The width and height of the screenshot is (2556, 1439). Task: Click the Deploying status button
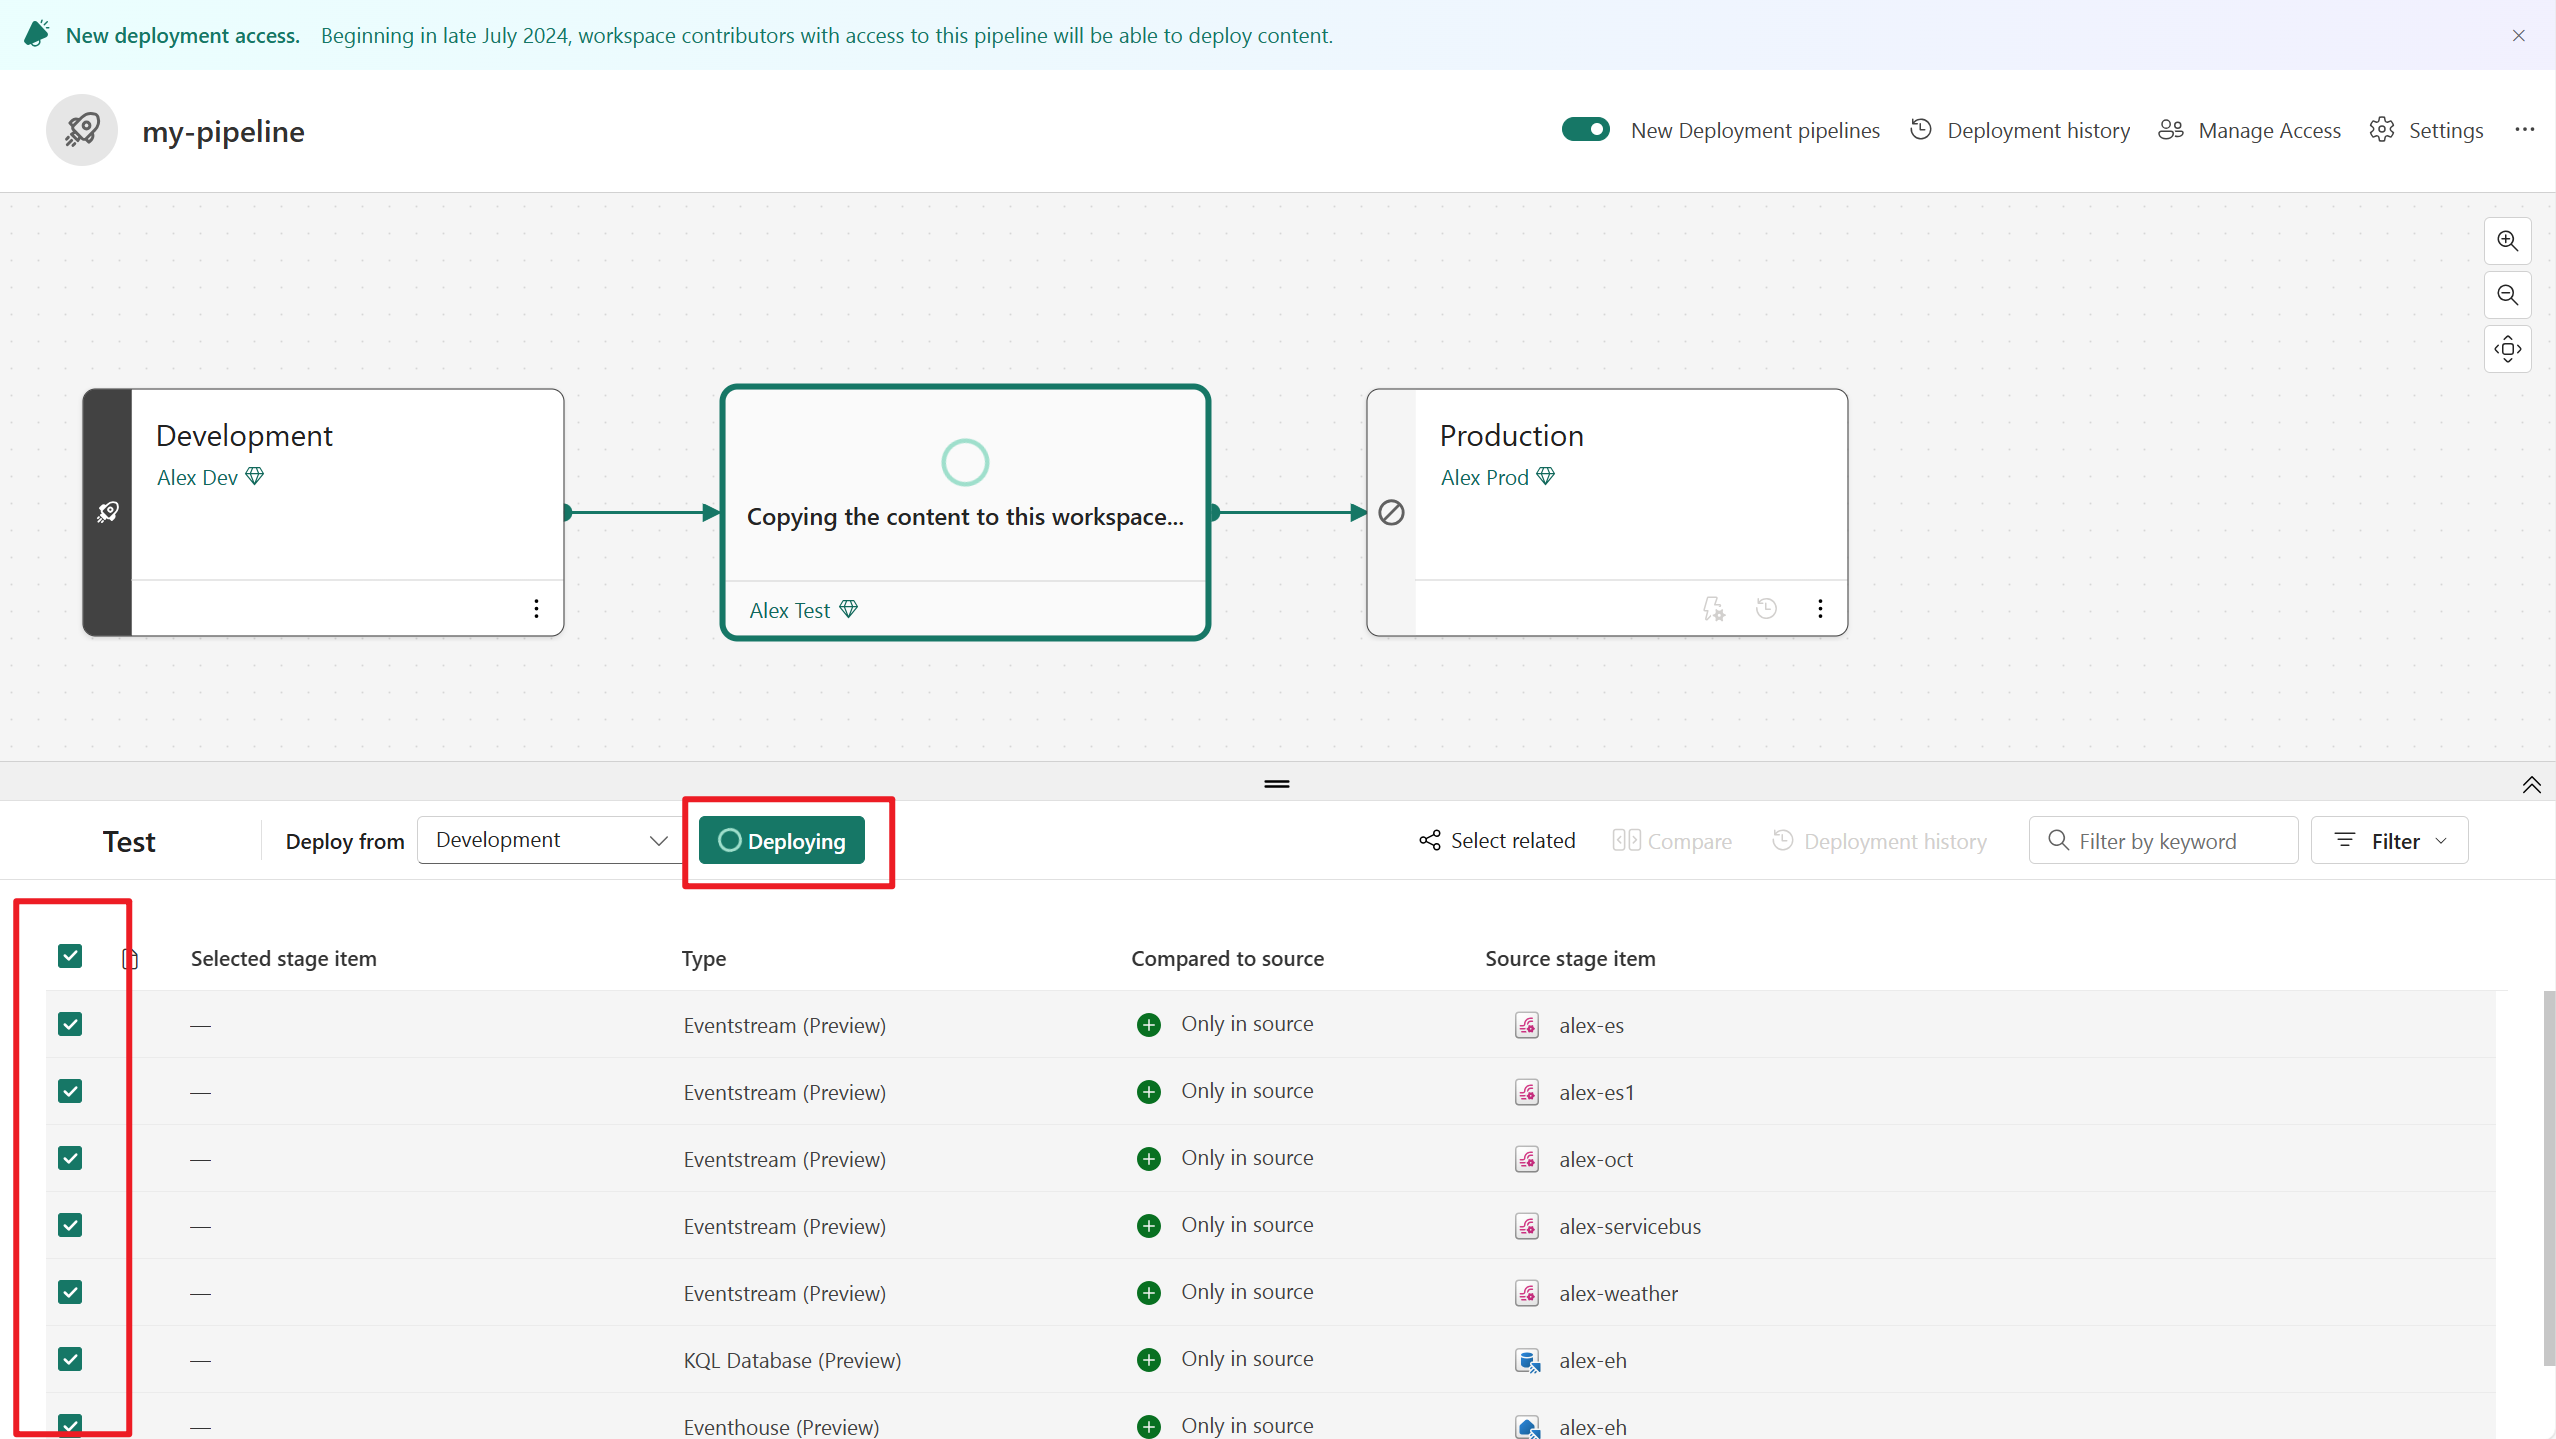click(x=783, y=841)
